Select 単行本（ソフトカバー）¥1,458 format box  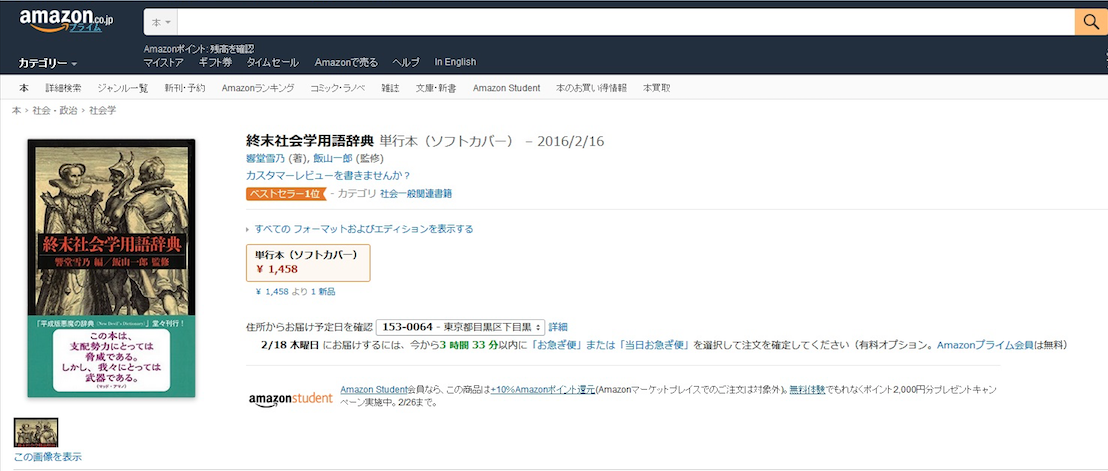coord(308,263)
